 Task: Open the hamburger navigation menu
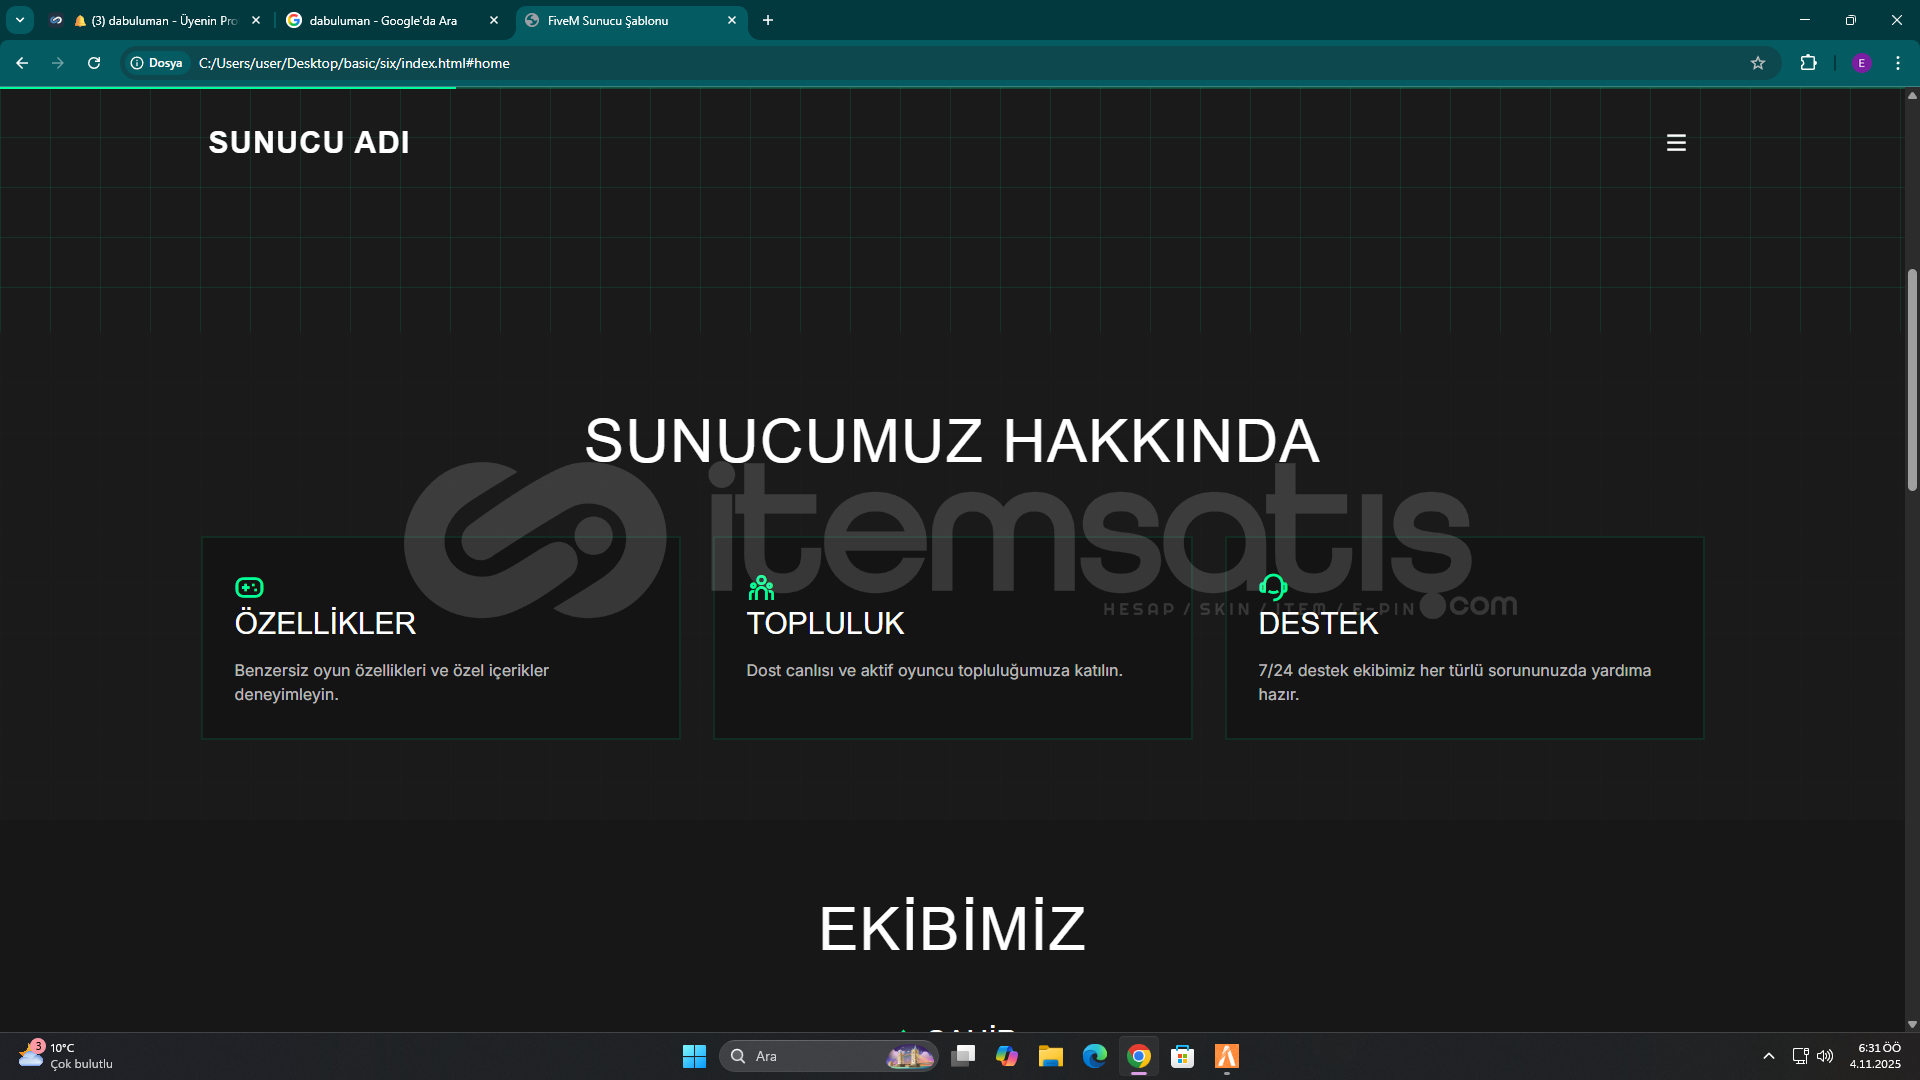point(1676,143)
